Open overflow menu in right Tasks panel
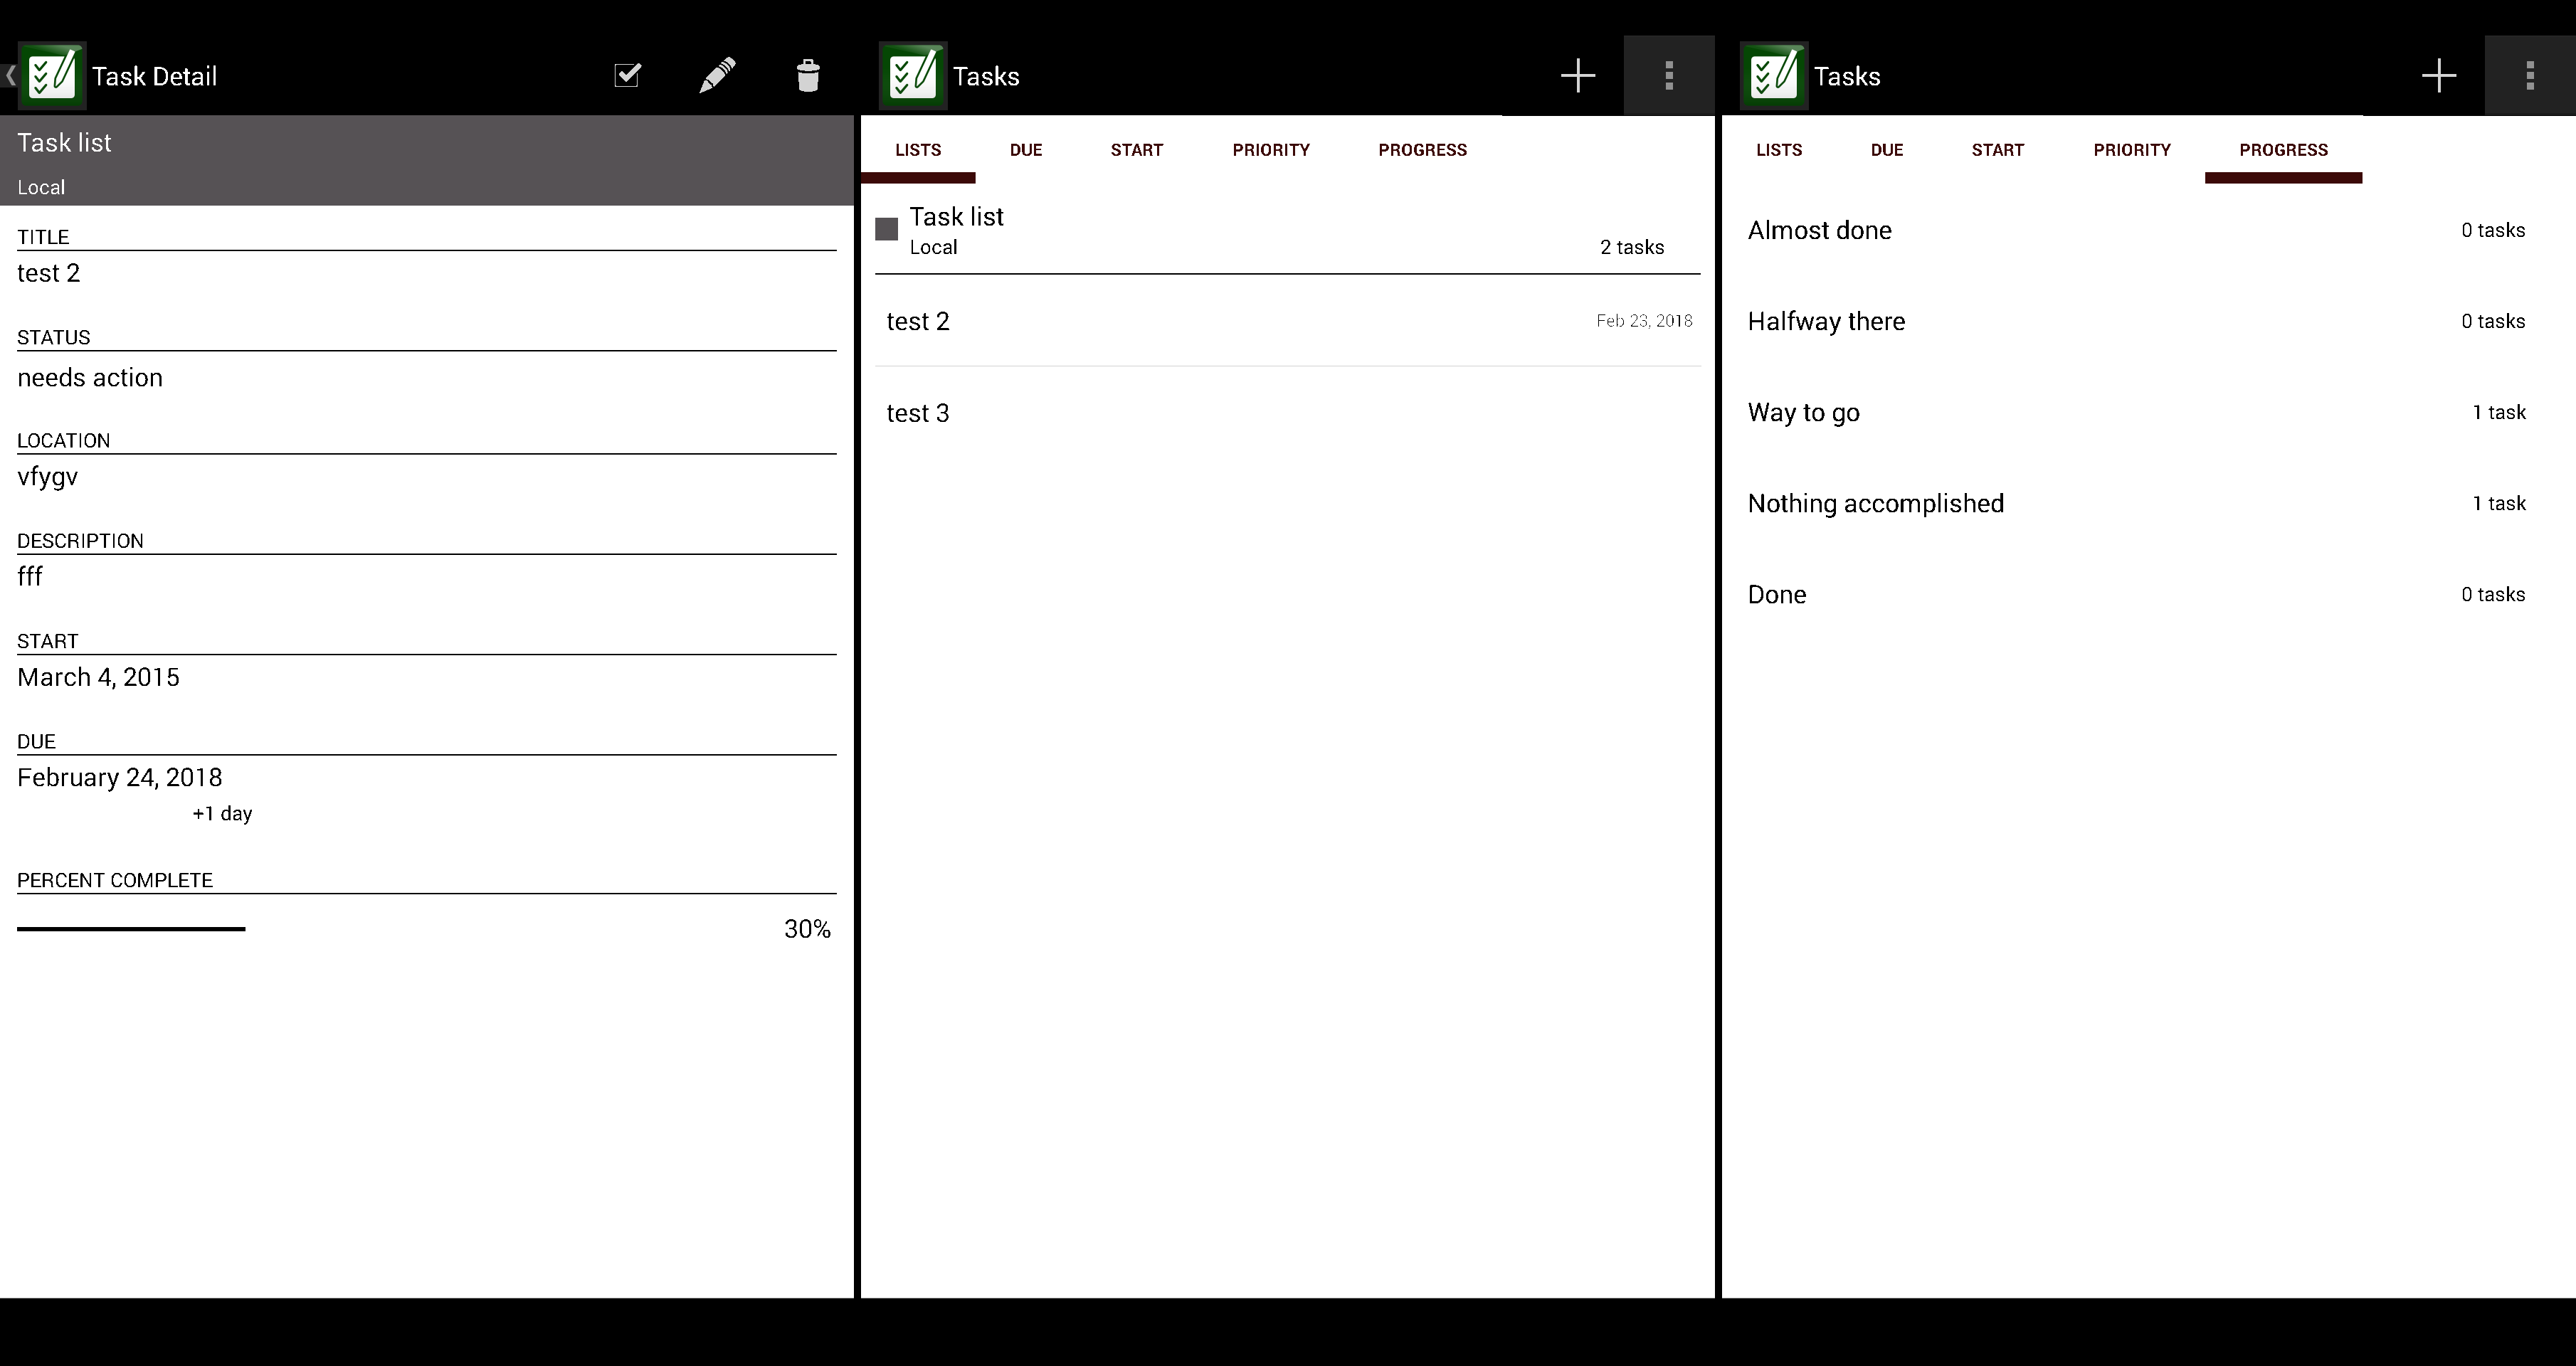 pos(2528,75)
